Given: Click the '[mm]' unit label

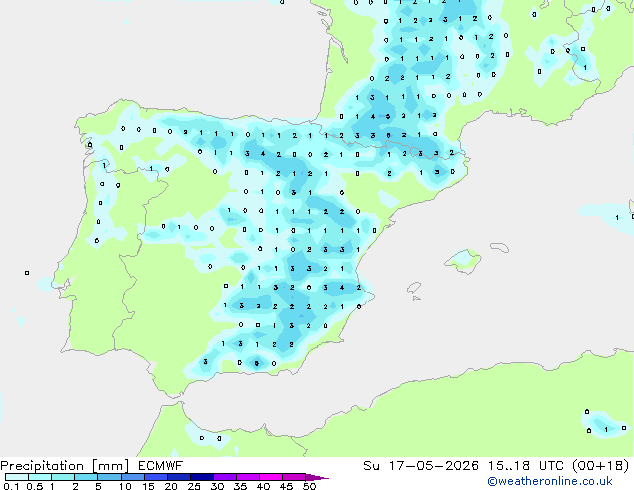Looking at the screenshot, I should point(110,466).
